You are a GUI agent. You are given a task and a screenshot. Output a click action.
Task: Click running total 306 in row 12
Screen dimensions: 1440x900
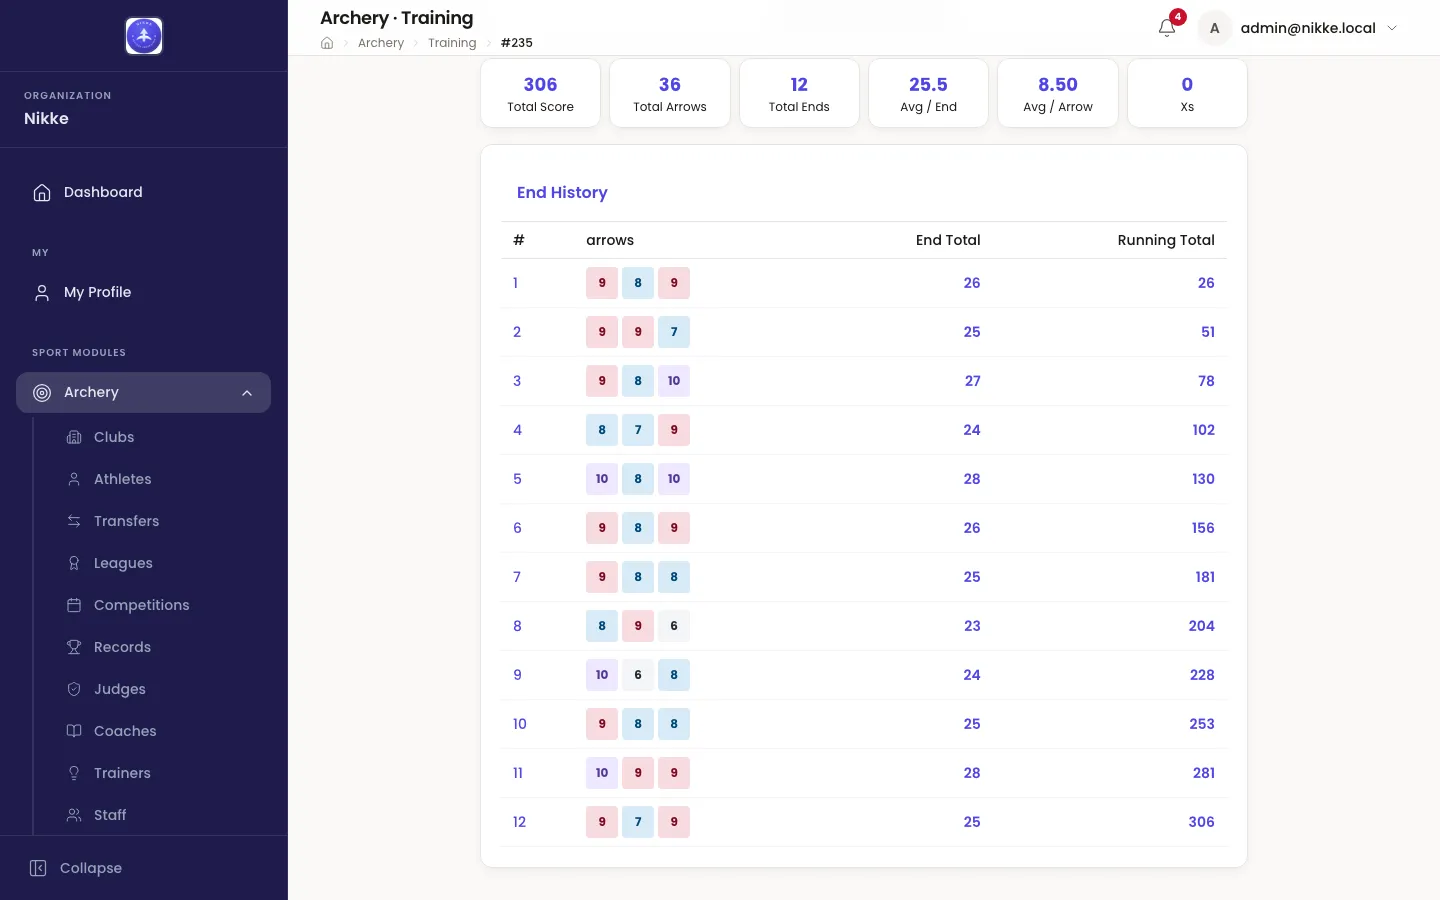click(1201, 822)
